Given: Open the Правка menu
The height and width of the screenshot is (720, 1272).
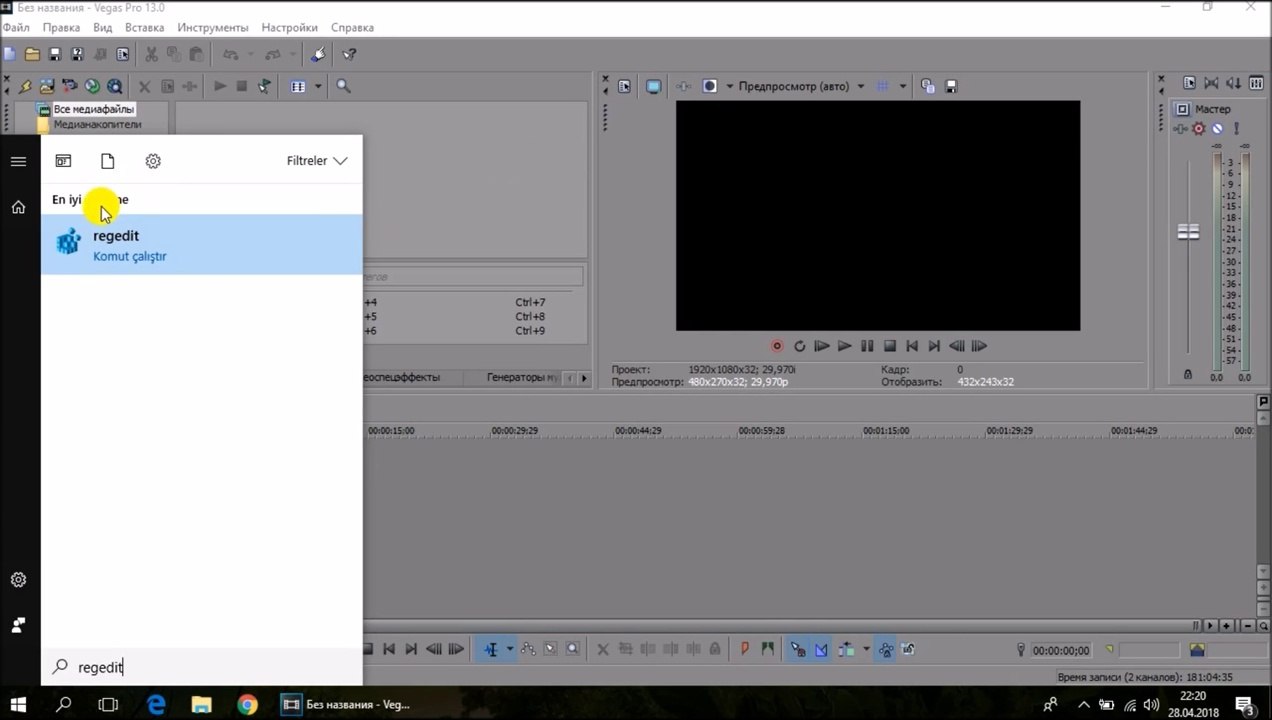Looking at the screenshot, I should (61, 28).
